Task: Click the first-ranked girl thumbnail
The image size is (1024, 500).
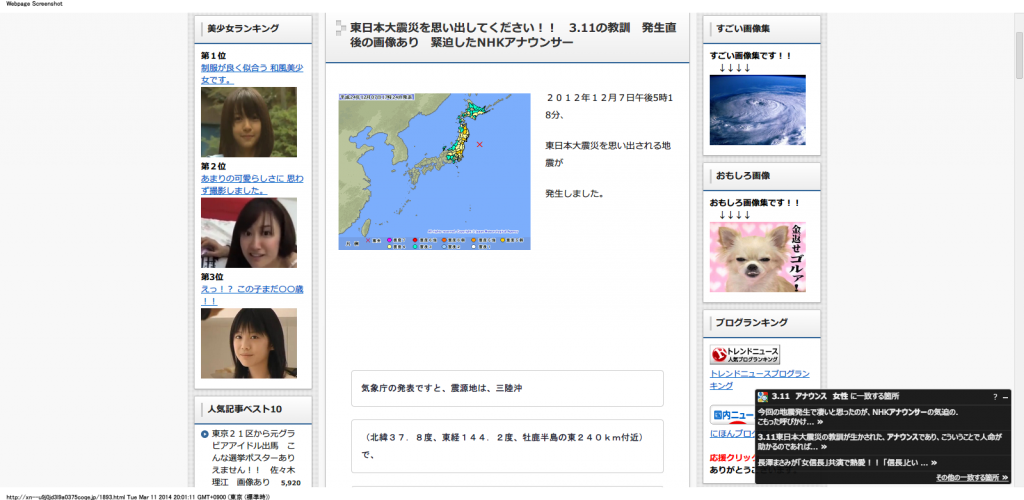Action: (x=249, y=122)
